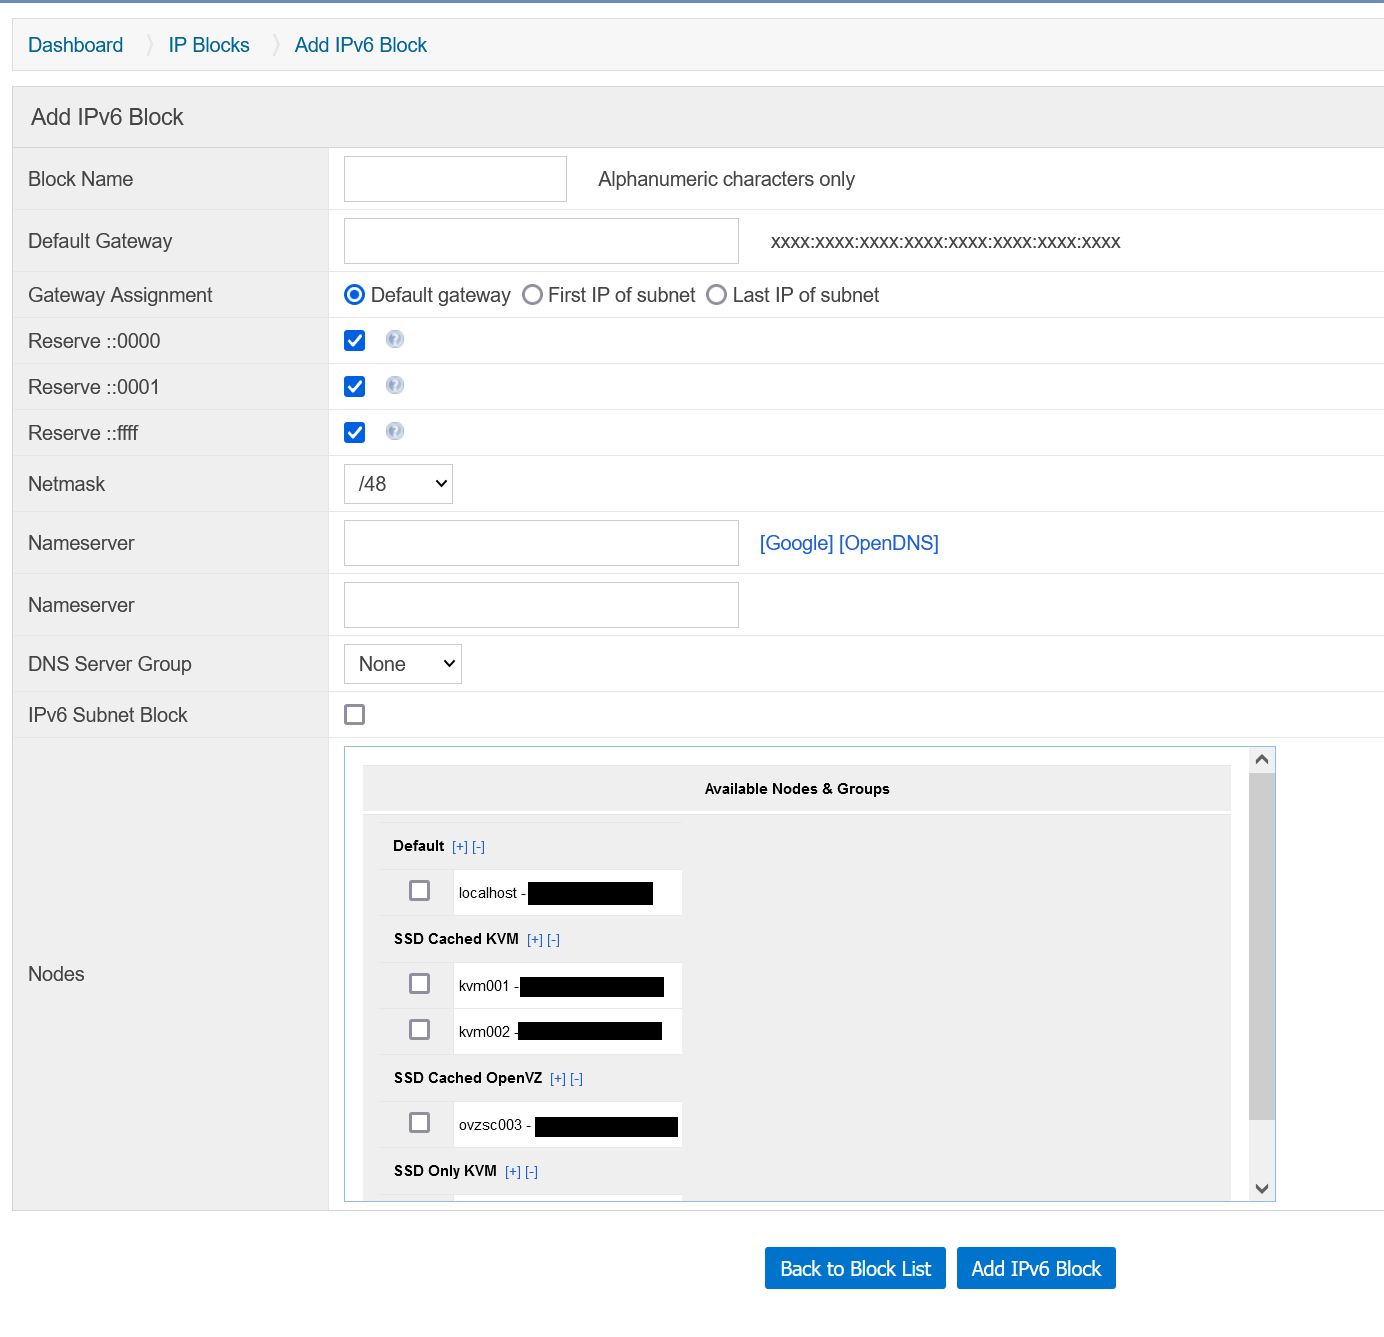Screen dimensions: 1384x1337
Task: Uncheck the Reserve ::0000 checkbox
Action: coord(354,340)
